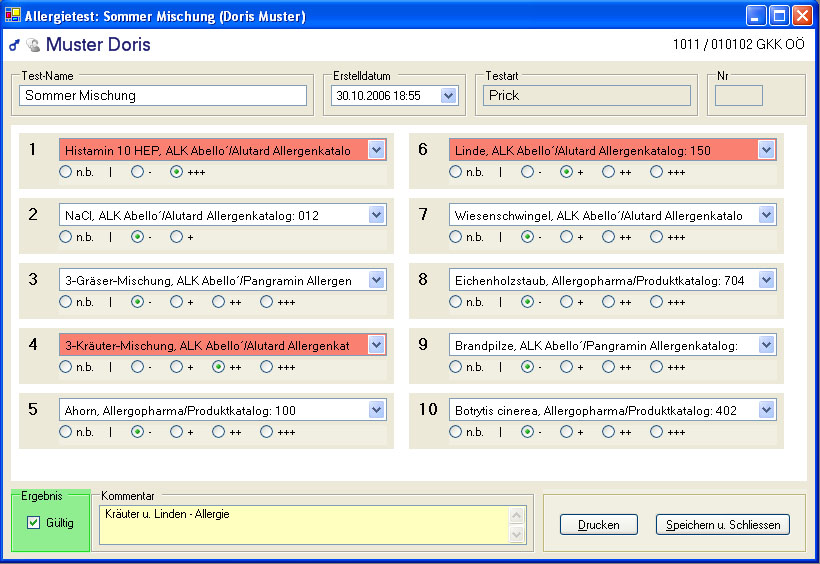Maximize the Allergietest window
Viewport: 820px width, 564px height.
(x=779, y=16)
